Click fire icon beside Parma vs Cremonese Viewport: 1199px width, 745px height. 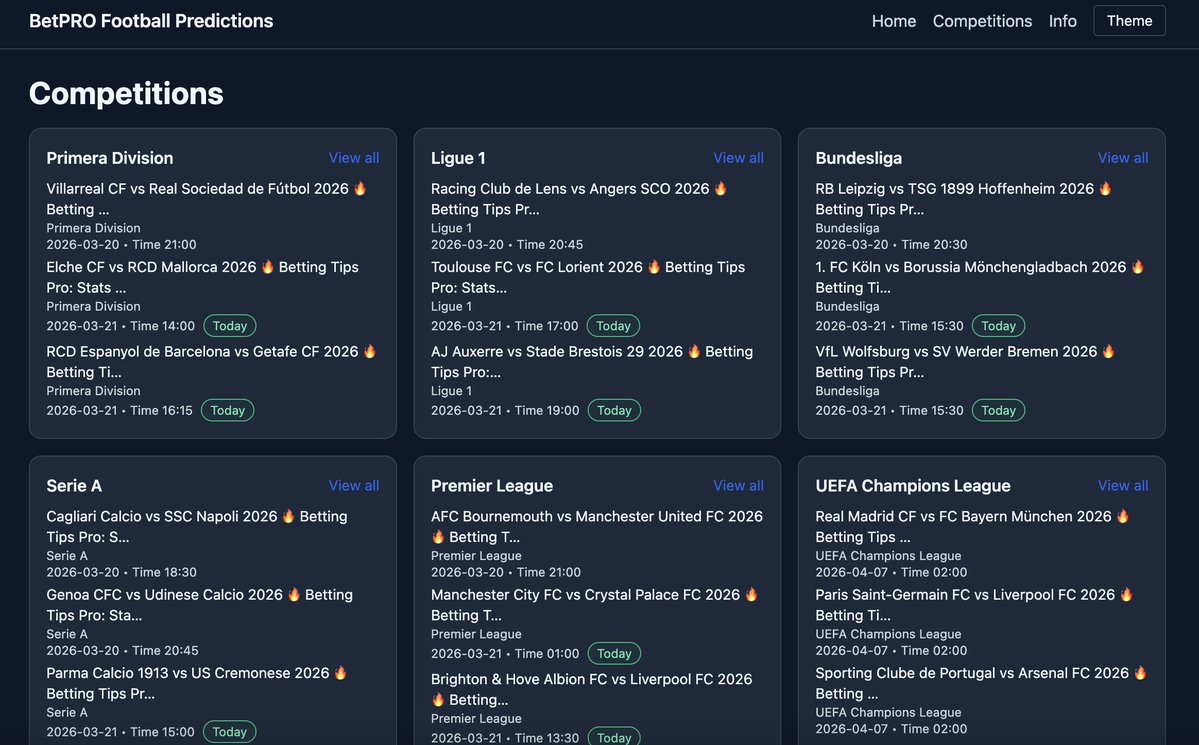tap(340, 672)
